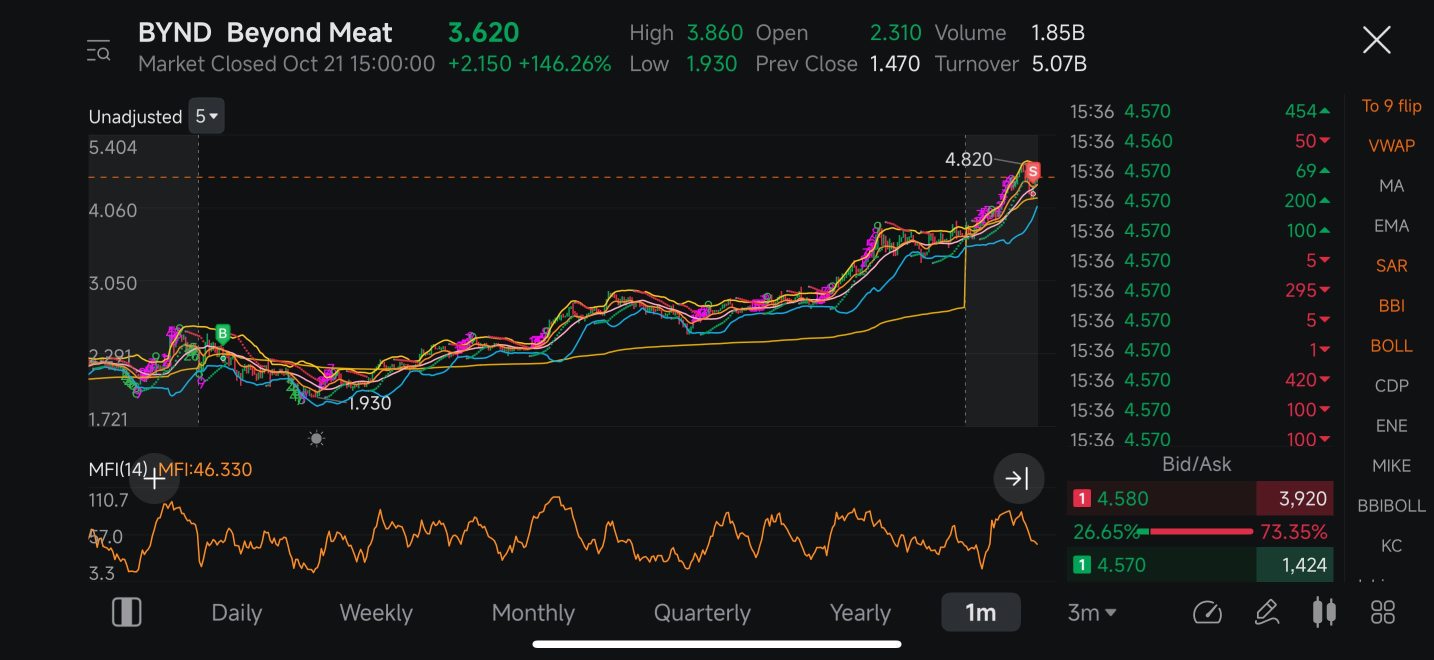The width and height of the screenshot is (1434, 660).
Task: Toggle the VWAP indicator
Action: pos(1391,146)
